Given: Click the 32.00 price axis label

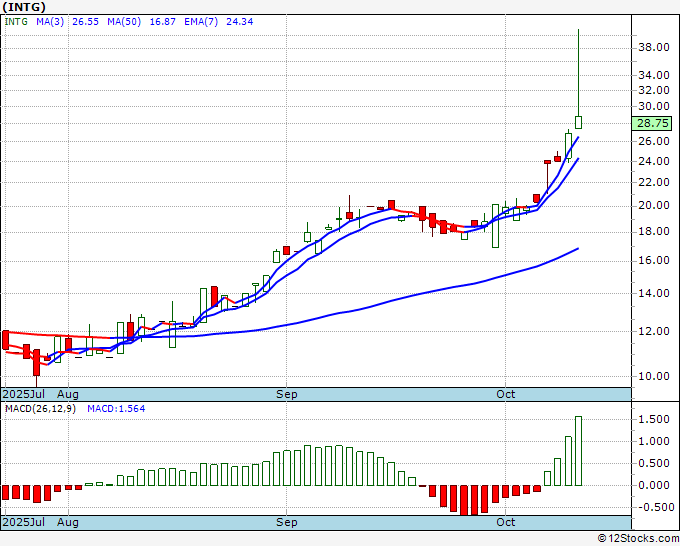Looking at the screenshot, I should pyautogui.click(x=654, y=90).
